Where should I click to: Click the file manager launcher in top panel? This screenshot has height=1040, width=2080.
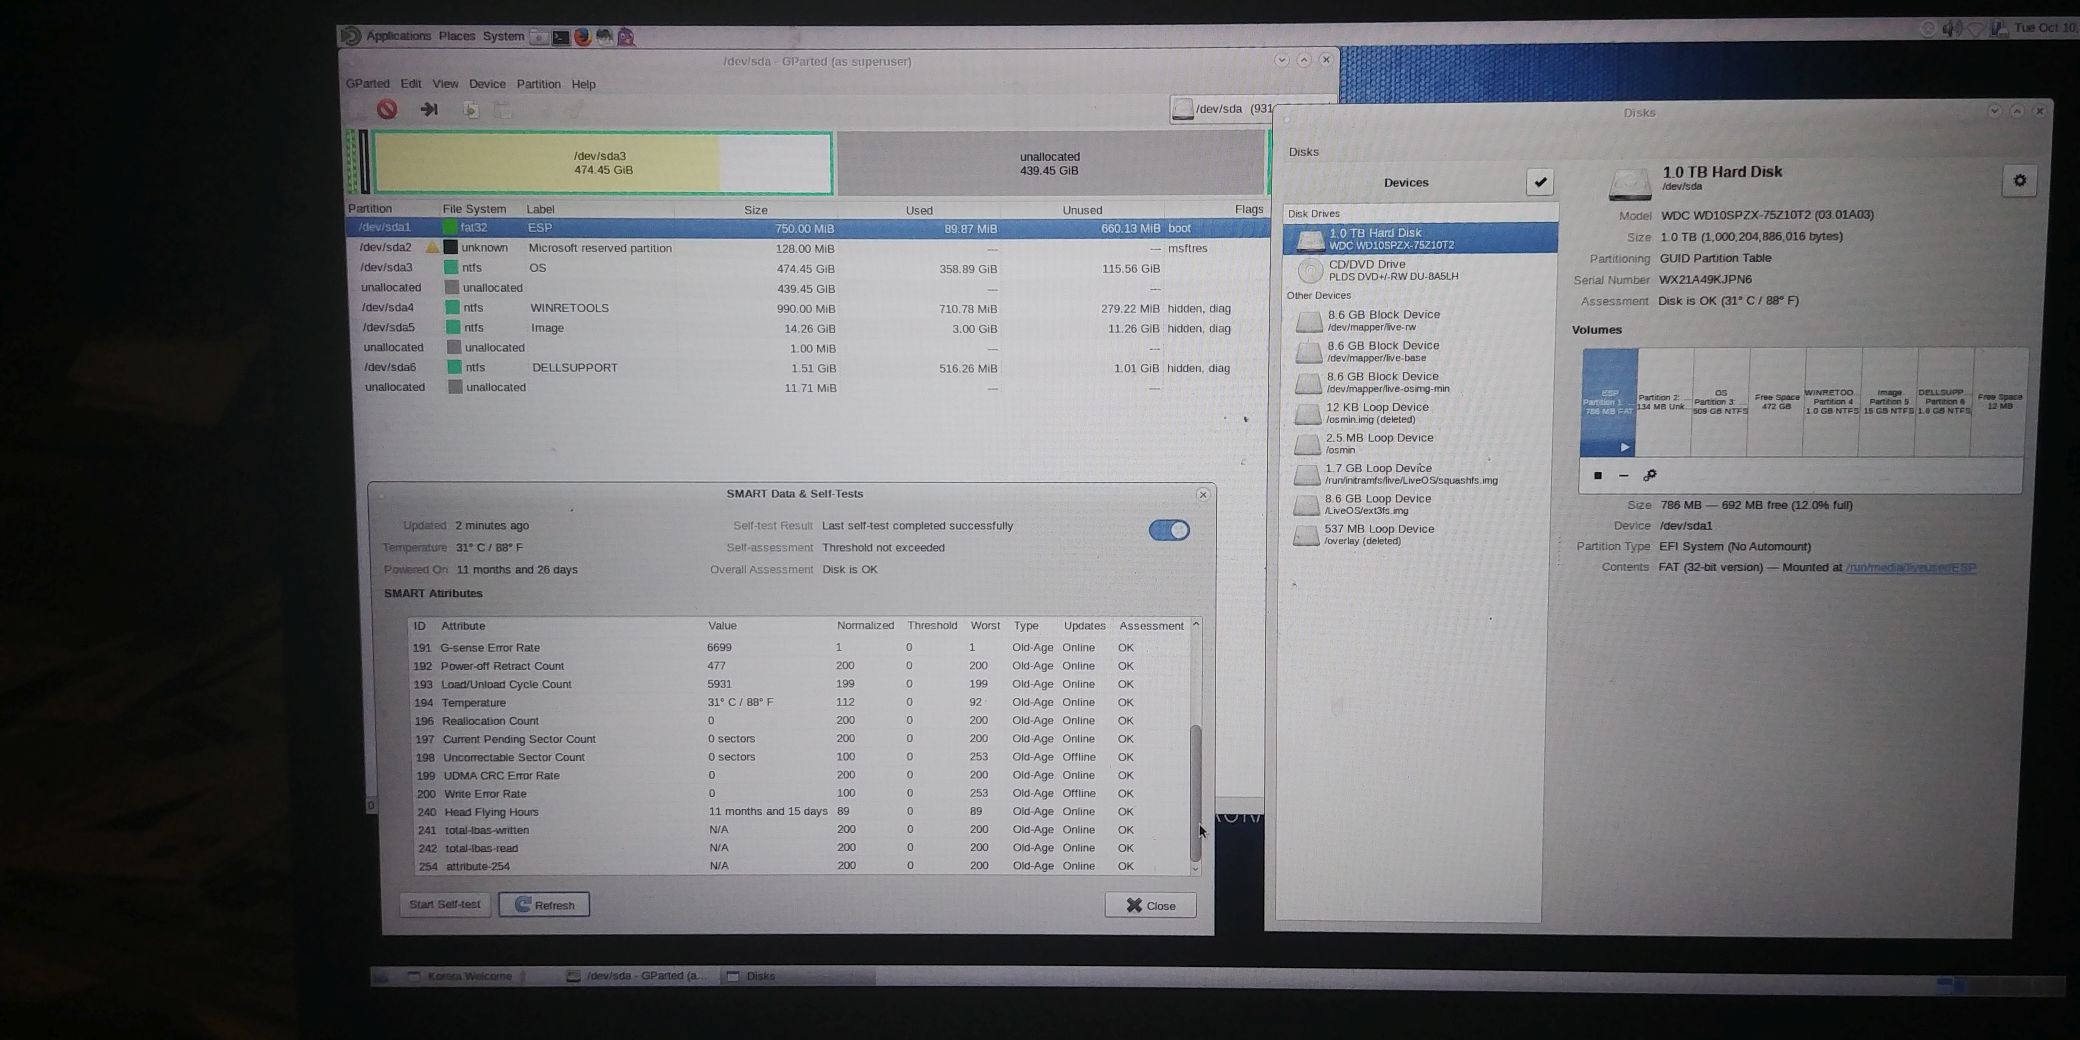(x=539, y=37)
